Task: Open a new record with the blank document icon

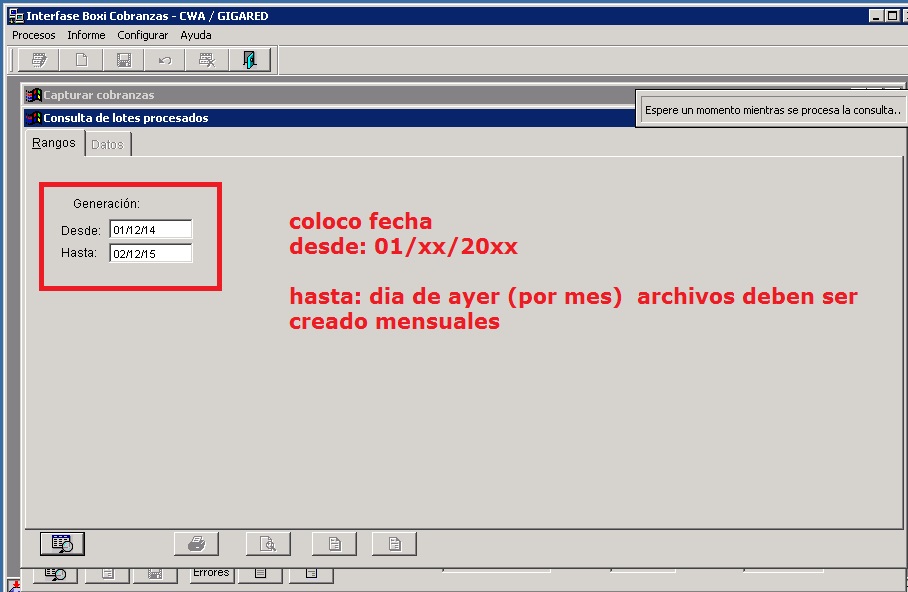Action: click(x=80, y=59)
